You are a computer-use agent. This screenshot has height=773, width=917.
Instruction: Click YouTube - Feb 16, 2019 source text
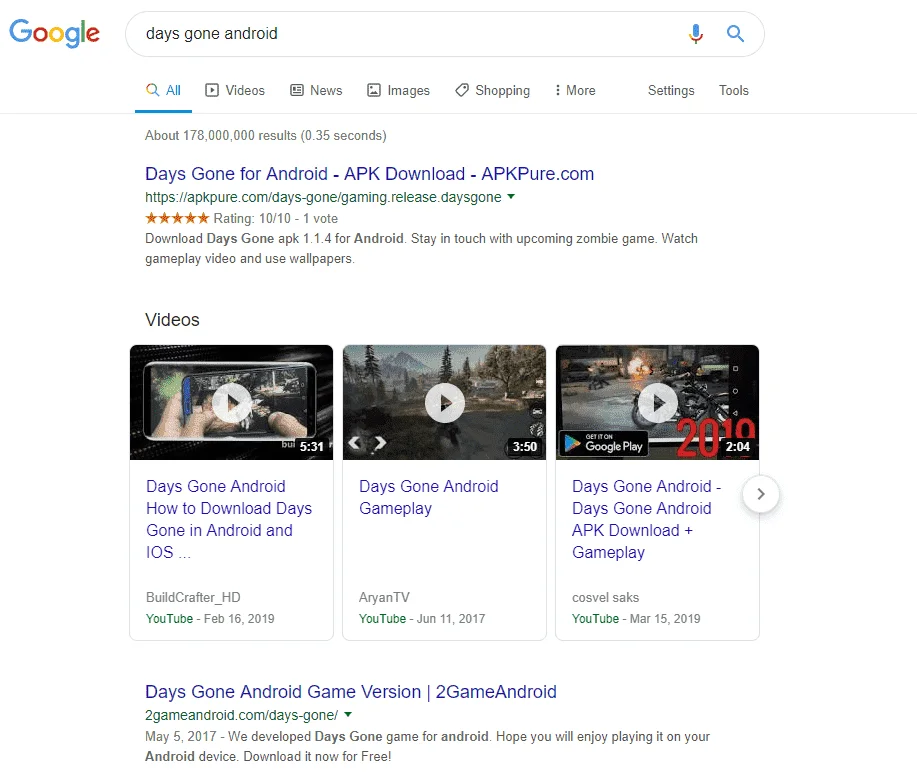(x=210, y=619)
